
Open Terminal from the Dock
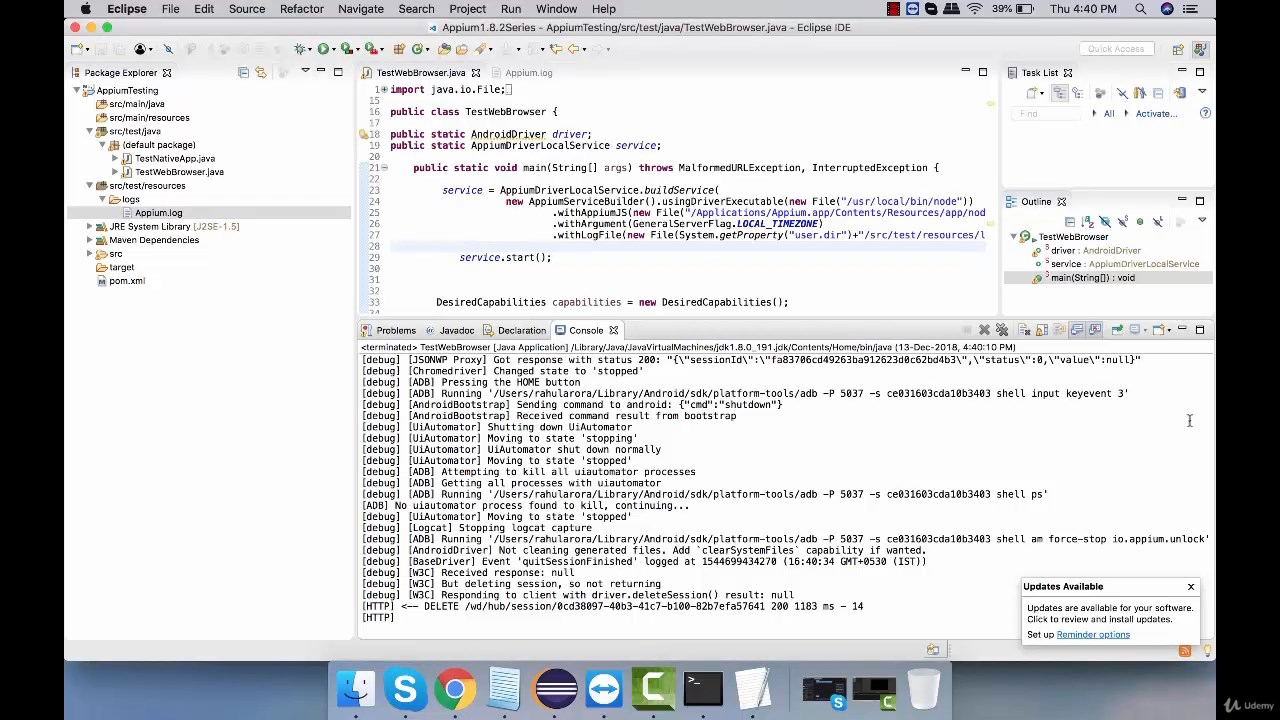click(704, 689)
